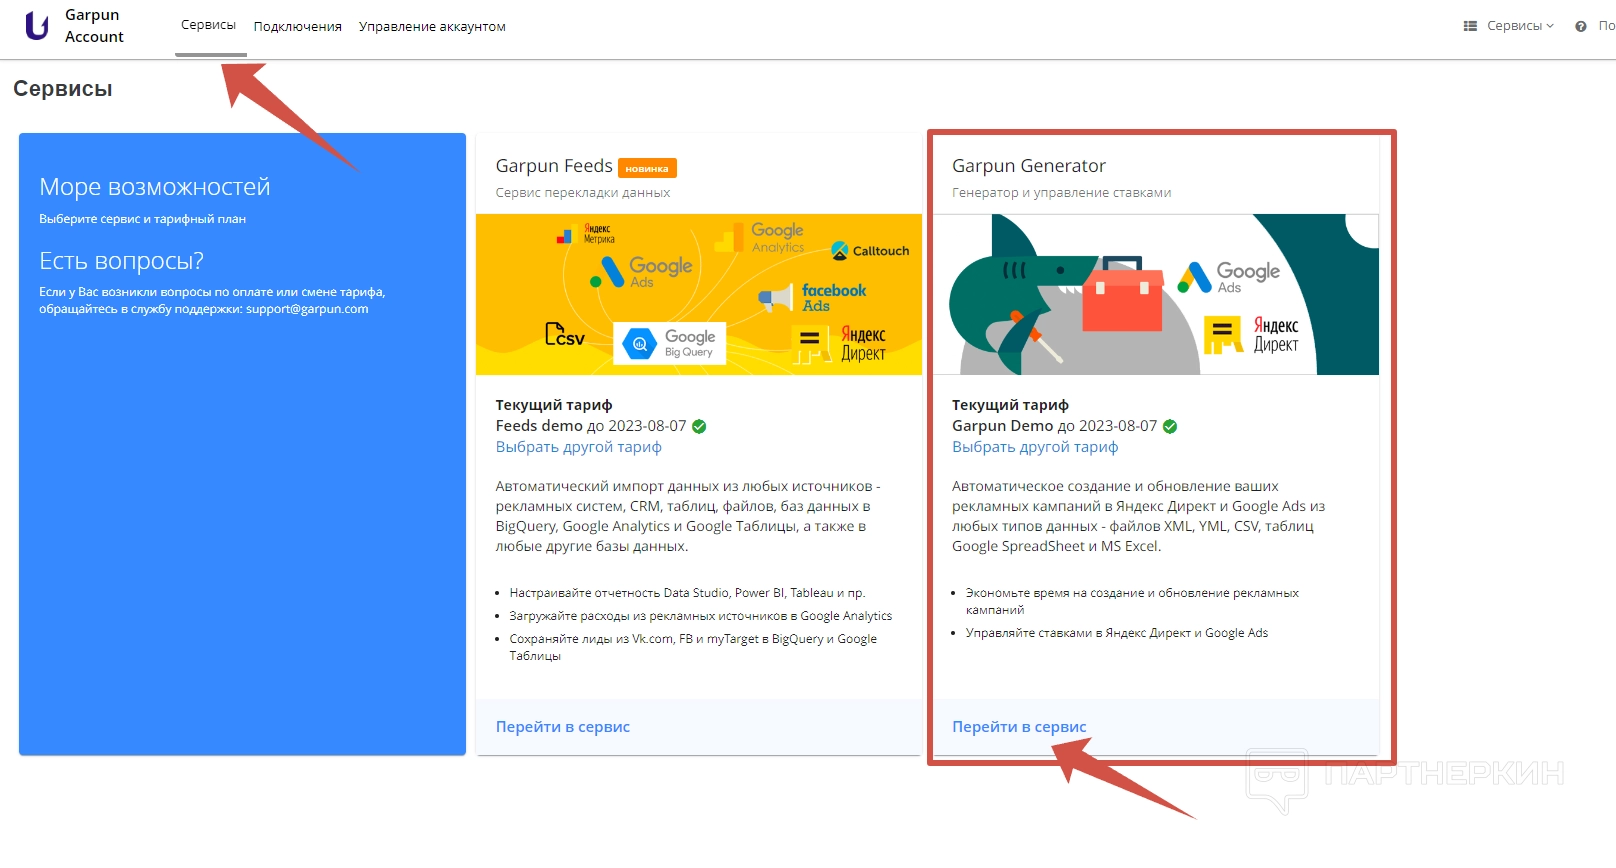Click the bullet about saving leads from Vk.com
Image resolution: width=1616 pixels, height=868 pixels.
693,647
